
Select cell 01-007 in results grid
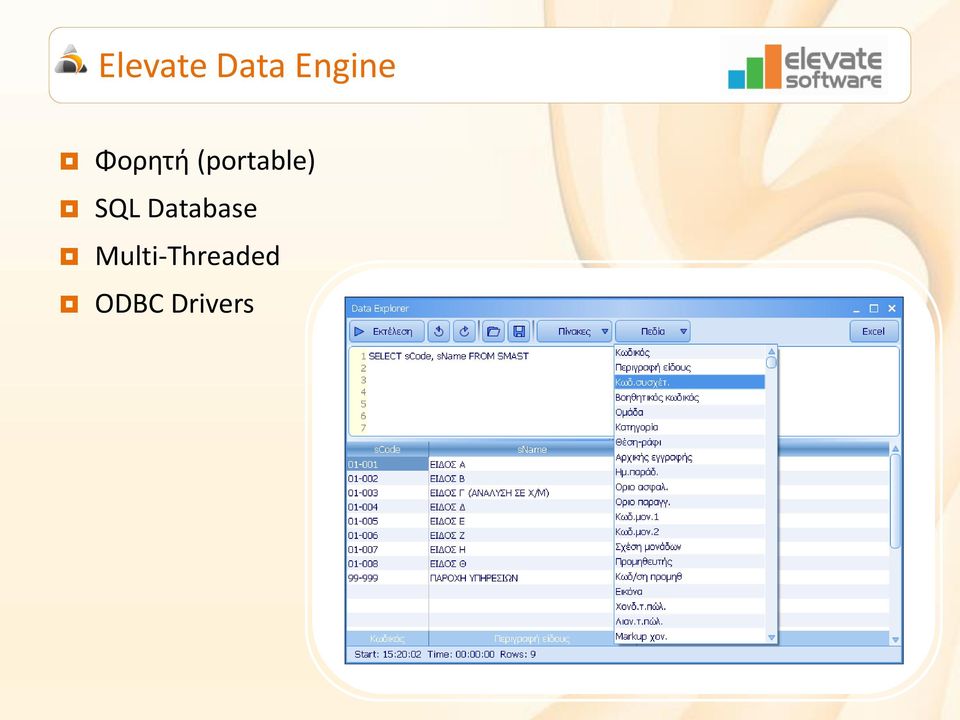click(x=387, y=549)
